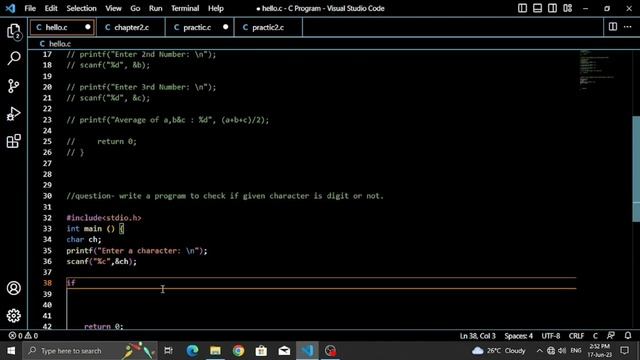Open Microsoft Edge from the taskbar
640x360 pixels.
[192, 351]
